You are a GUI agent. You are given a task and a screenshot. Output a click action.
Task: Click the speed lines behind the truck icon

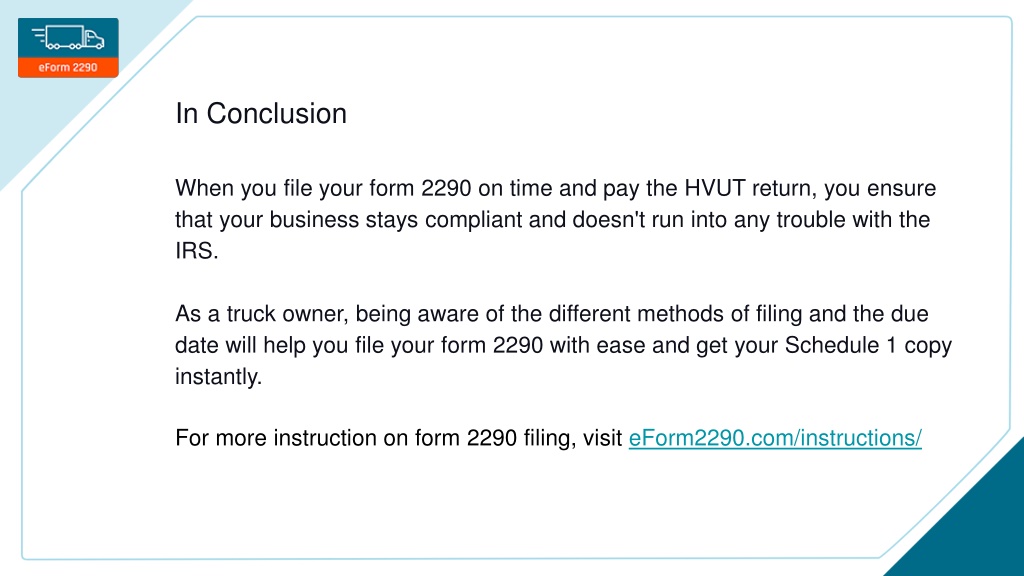(x=39, y=35)
